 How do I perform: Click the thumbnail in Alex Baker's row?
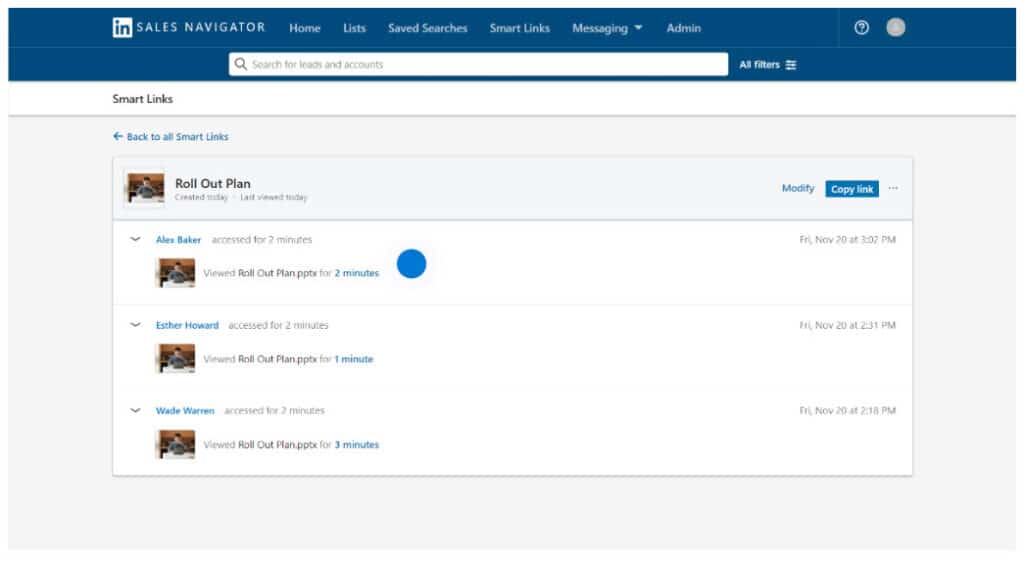pos(176,273)
